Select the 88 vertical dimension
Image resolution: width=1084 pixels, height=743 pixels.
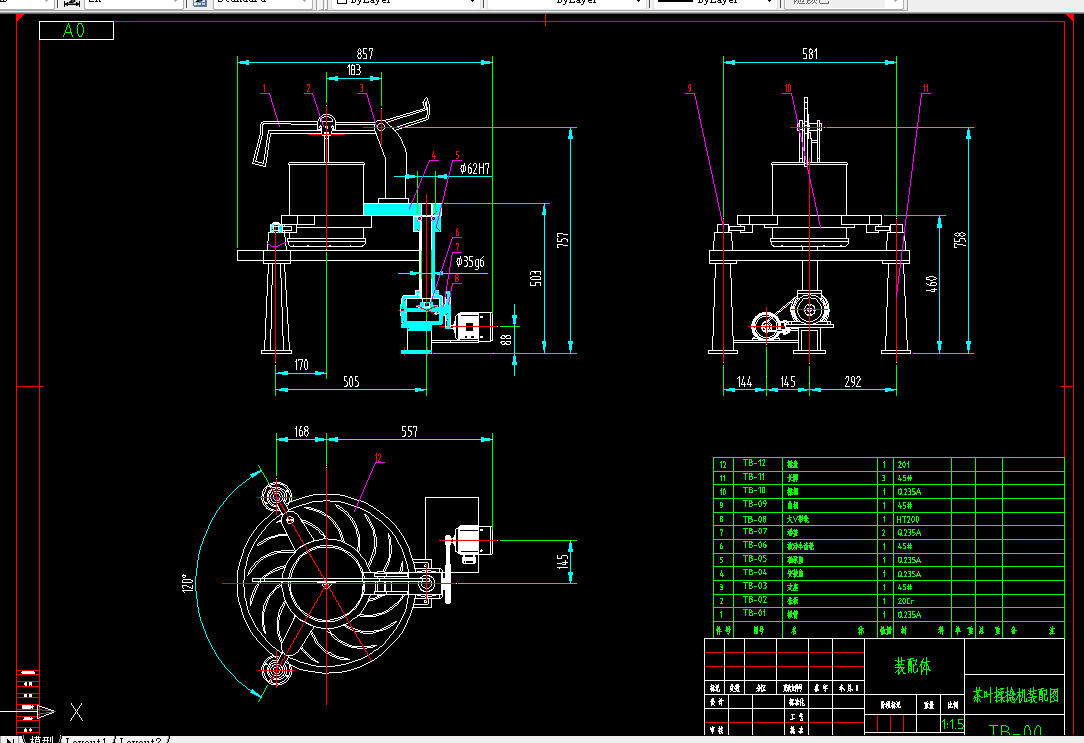(506, 339)
